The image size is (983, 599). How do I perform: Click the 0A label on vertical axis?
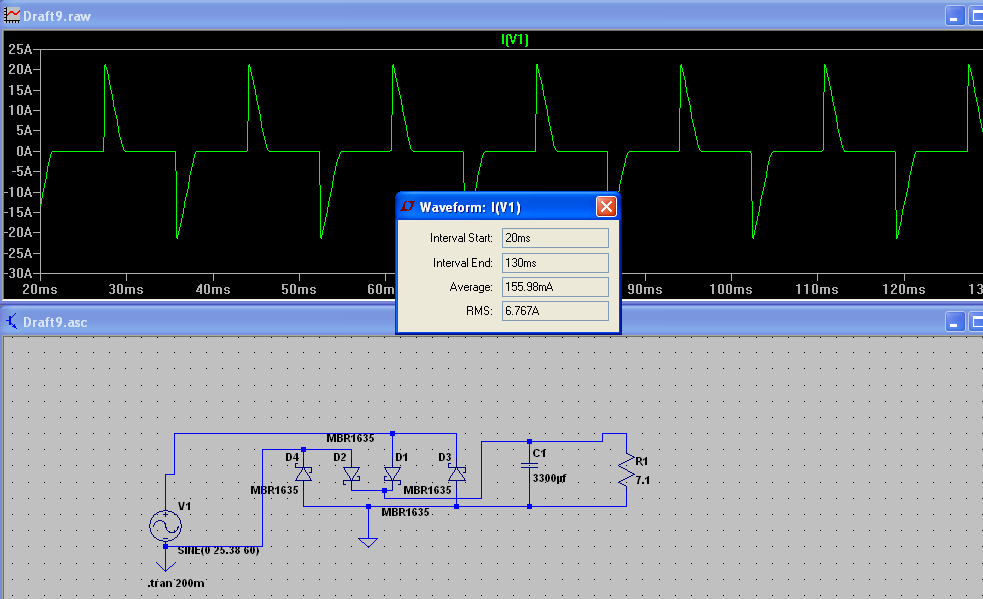24,151
